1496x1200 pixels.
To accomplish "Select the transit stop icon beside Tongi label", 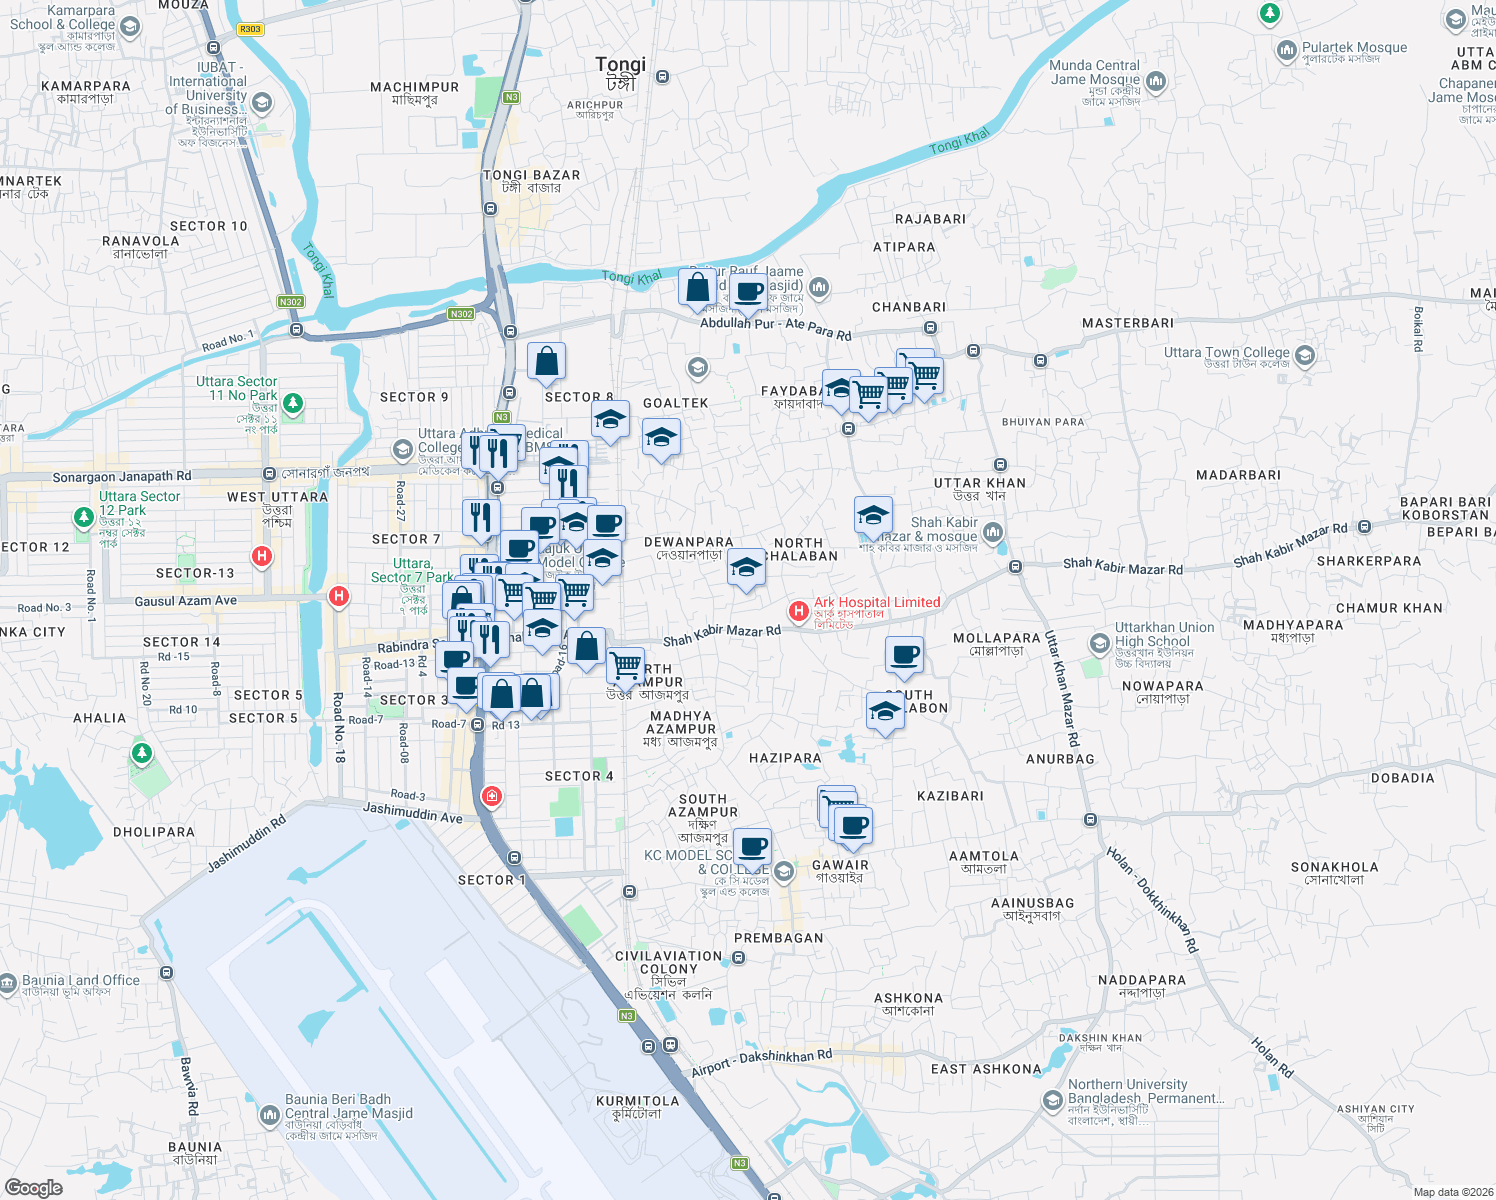I will 662,76.
